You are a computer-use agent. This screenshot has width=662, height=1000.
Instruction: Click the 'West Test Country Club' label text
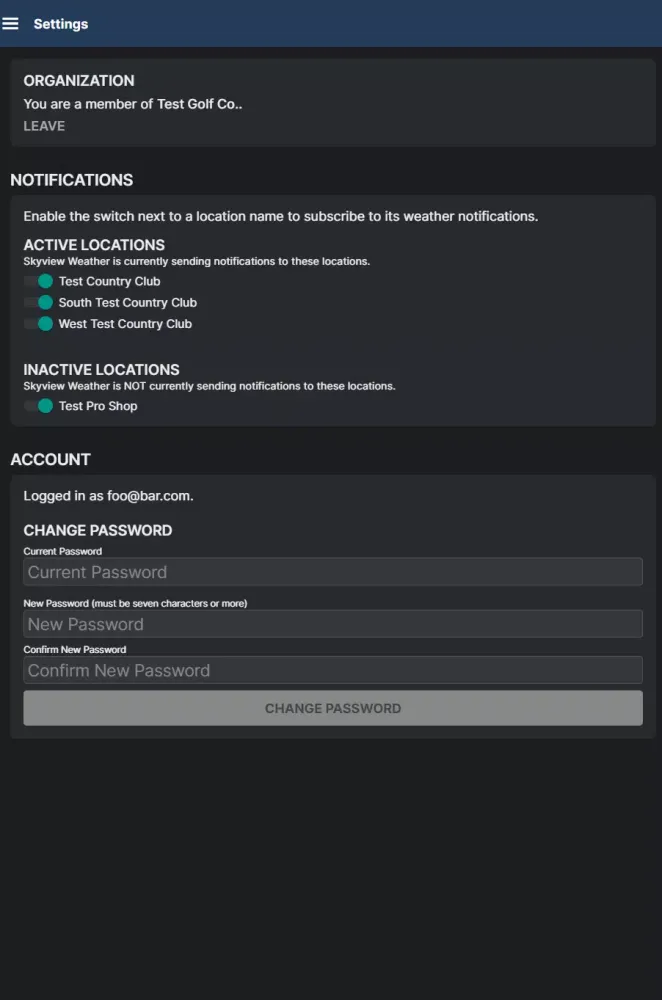(x=125, y=324)
